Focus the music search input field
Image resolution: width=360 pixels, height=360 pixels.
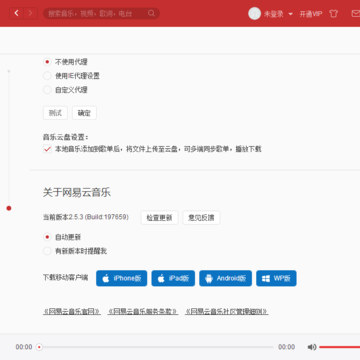click(x=101, y=13)
